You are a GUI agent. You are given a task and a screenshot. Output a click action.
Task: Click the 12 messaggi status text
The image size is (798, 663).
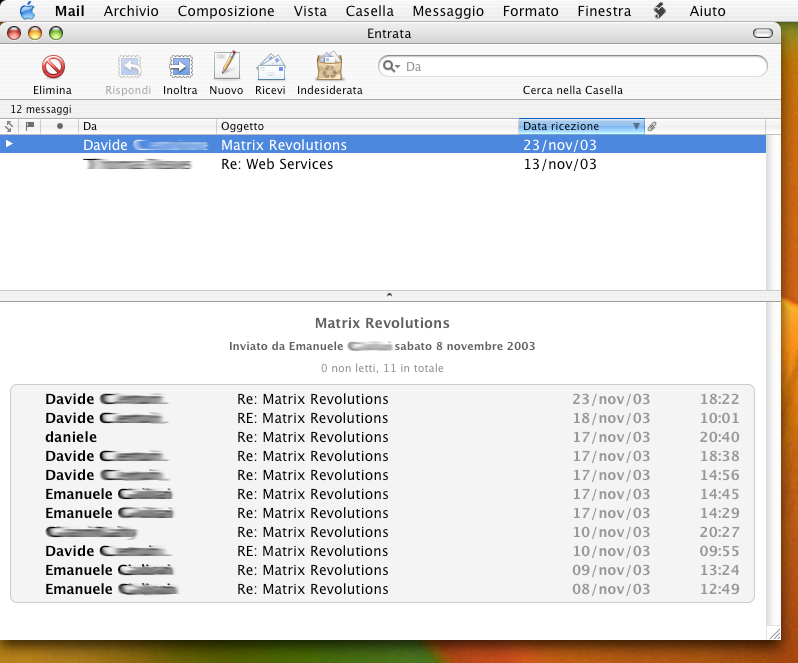(x=41, y=109)
